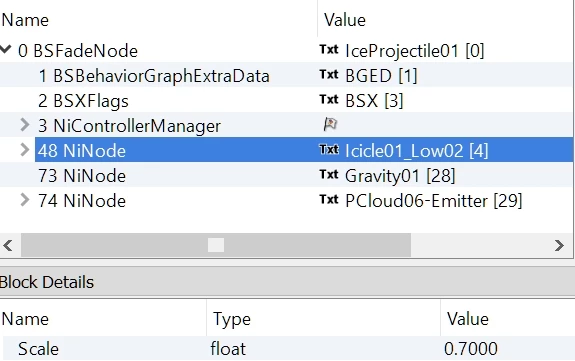575x361 pixels.
Task: Select the 2 BSXFlags block
Action: (x=286, y=100)
